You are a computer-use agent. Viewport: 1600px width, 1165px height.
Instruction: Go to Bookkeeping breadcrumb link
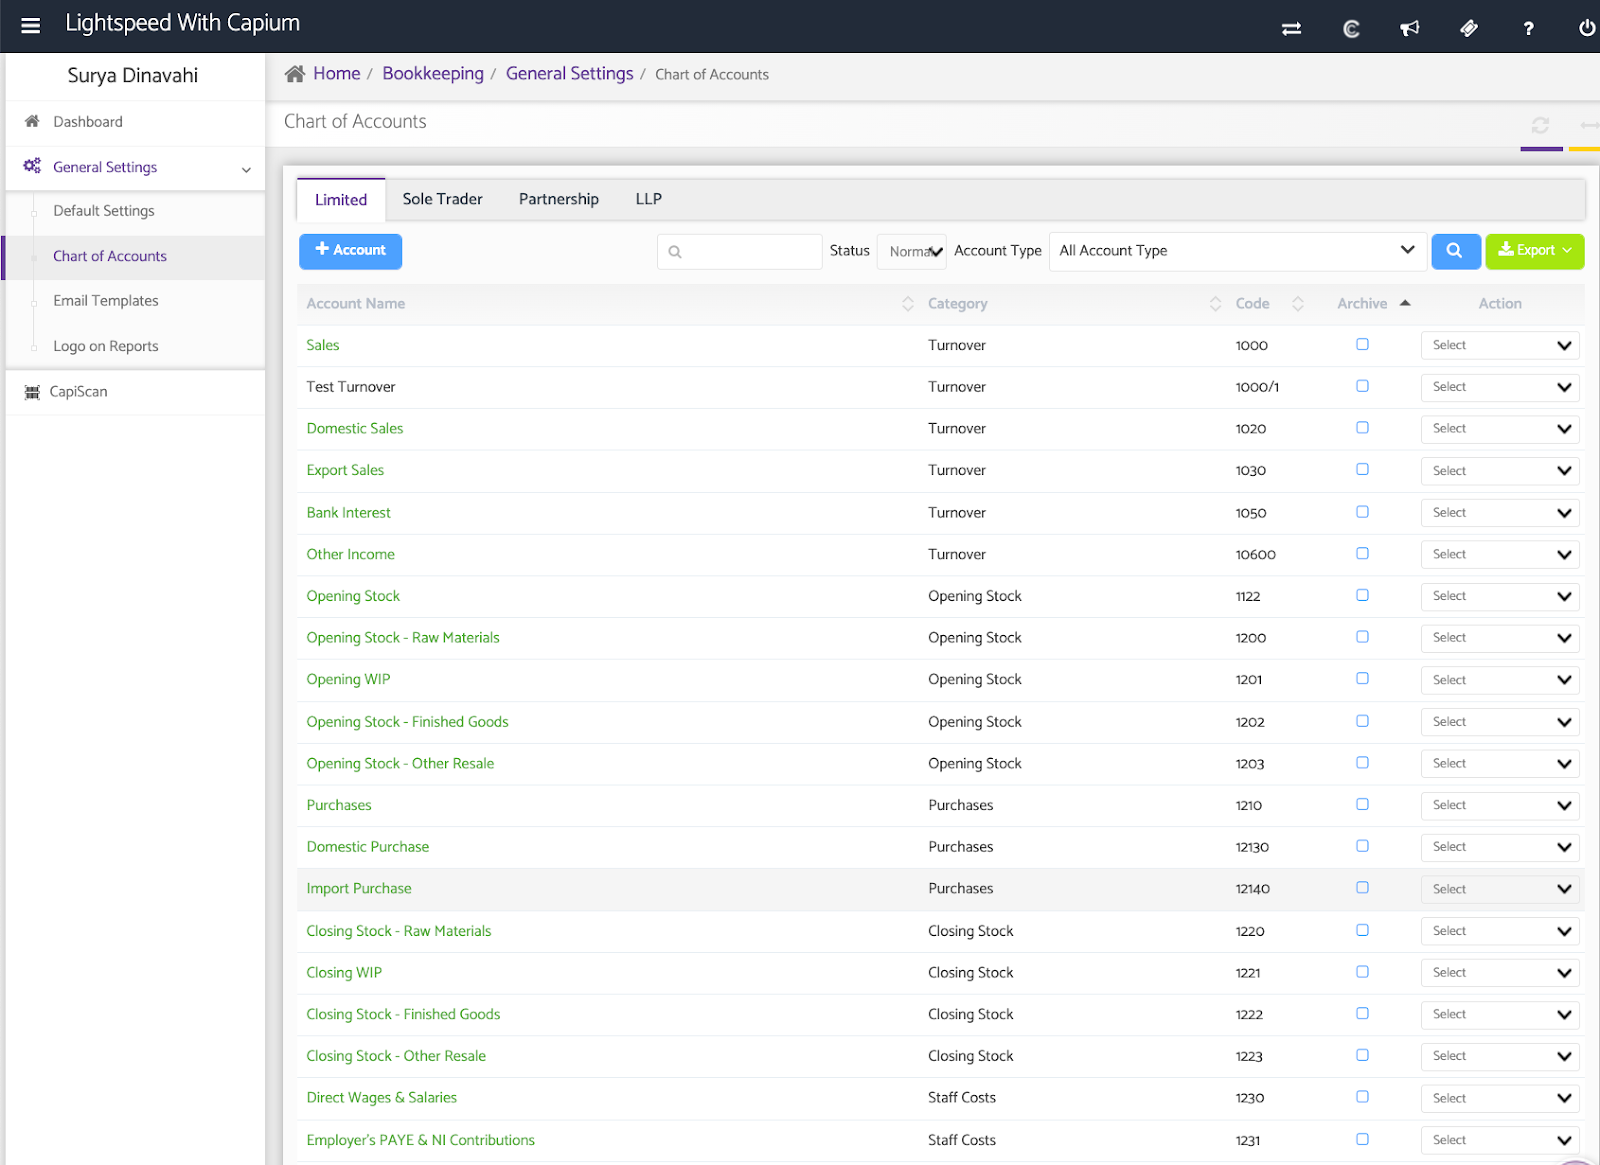[433, 74]
